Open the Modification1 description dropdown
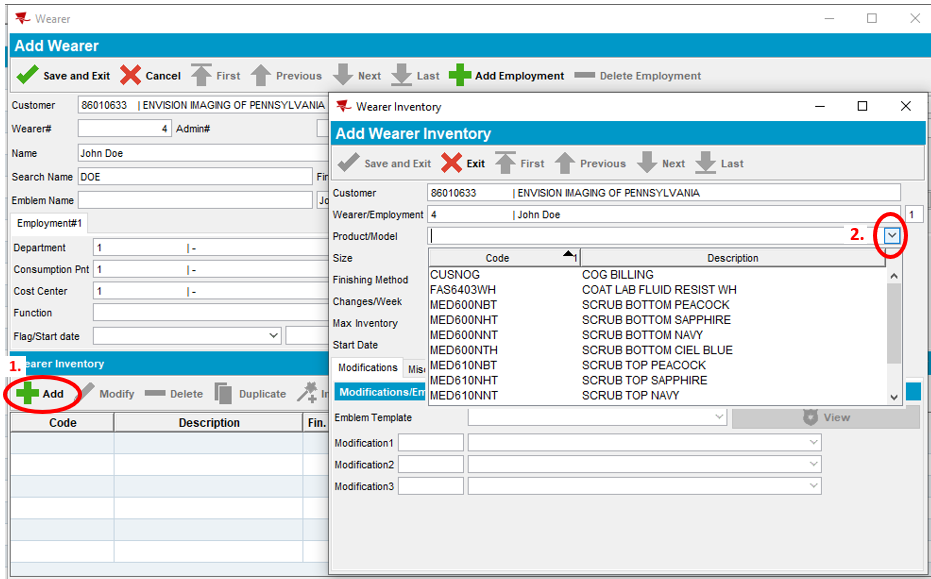The width and height of the screenshot is (931, 579). [x=814, y=443]
